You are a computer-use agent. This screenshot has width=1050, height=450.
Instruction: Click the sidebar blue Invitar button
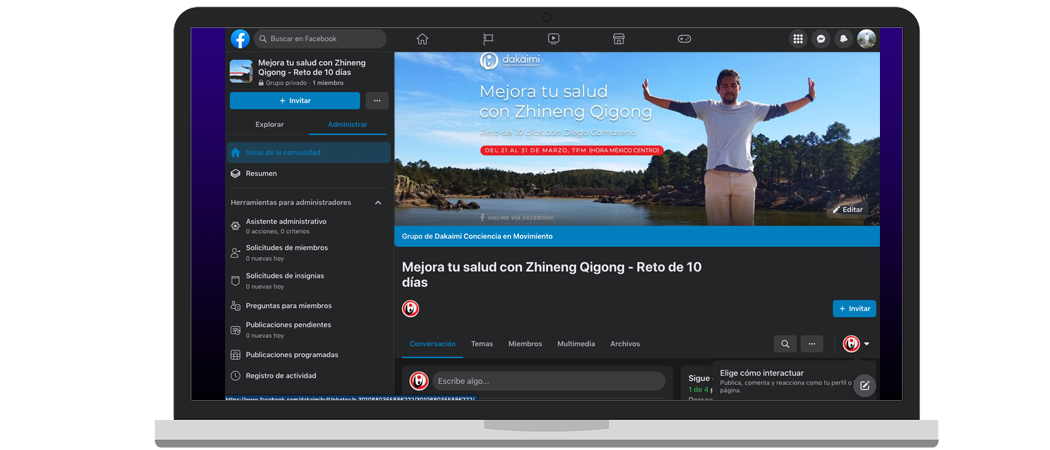click(x=295, y=100)
